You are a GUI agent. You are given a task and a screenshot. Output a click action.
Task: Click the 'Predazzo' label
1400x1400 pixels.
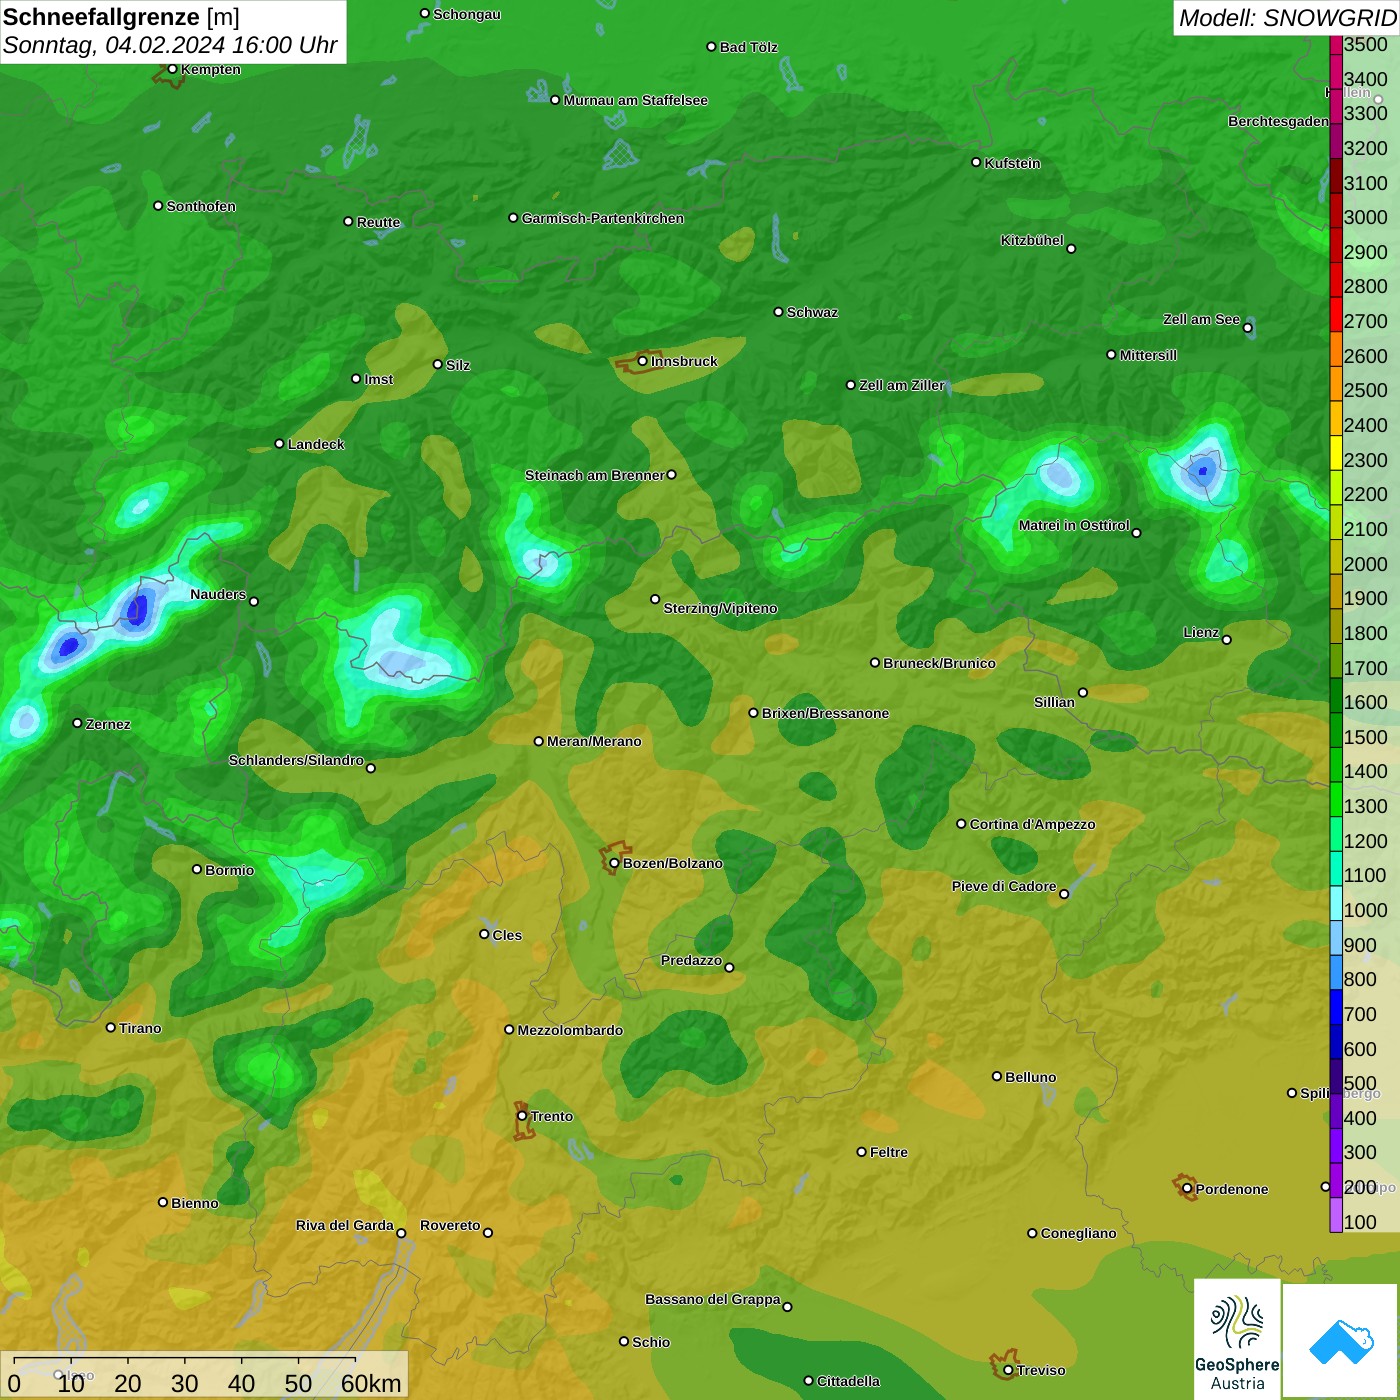pos(691,960)
